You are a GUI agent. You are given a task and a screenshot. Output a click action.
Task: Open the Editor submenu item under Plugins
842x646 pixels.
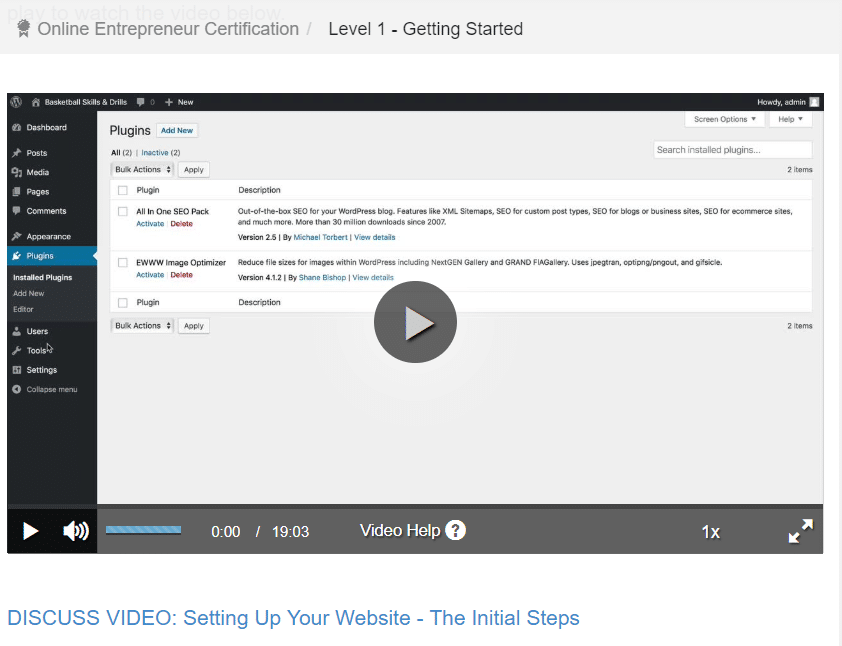[23, 309]
